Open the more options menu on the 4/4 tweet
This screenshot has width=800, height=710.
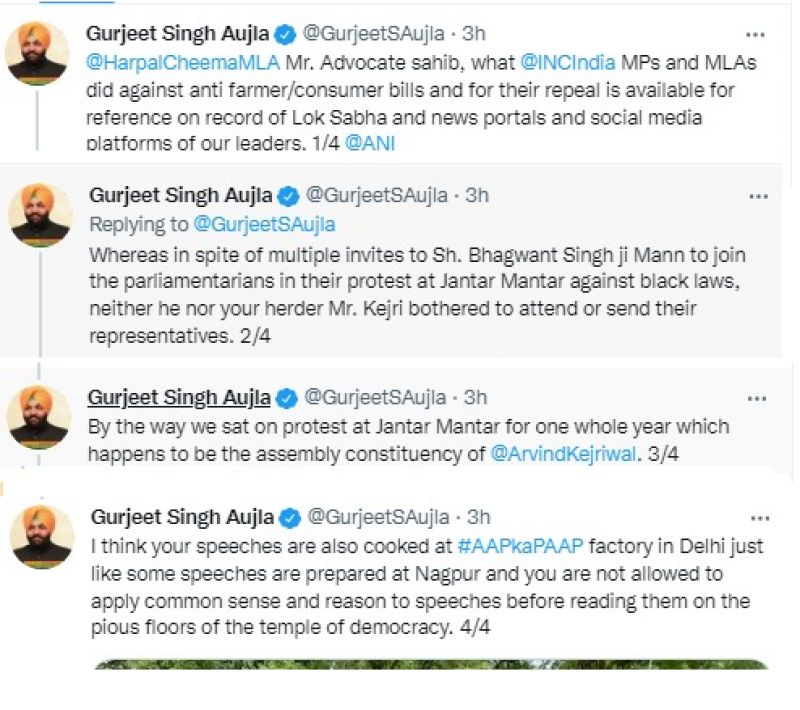[x=760, y=518]
